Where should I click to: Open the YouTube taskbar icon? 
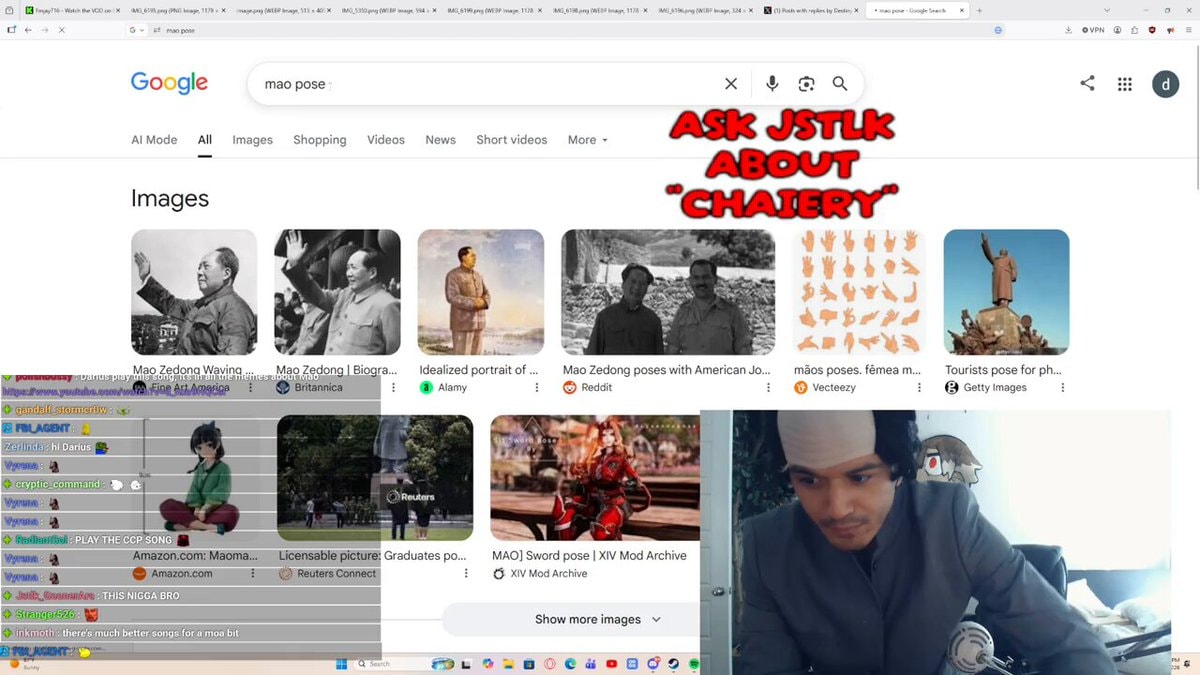(x=611, y=664)
